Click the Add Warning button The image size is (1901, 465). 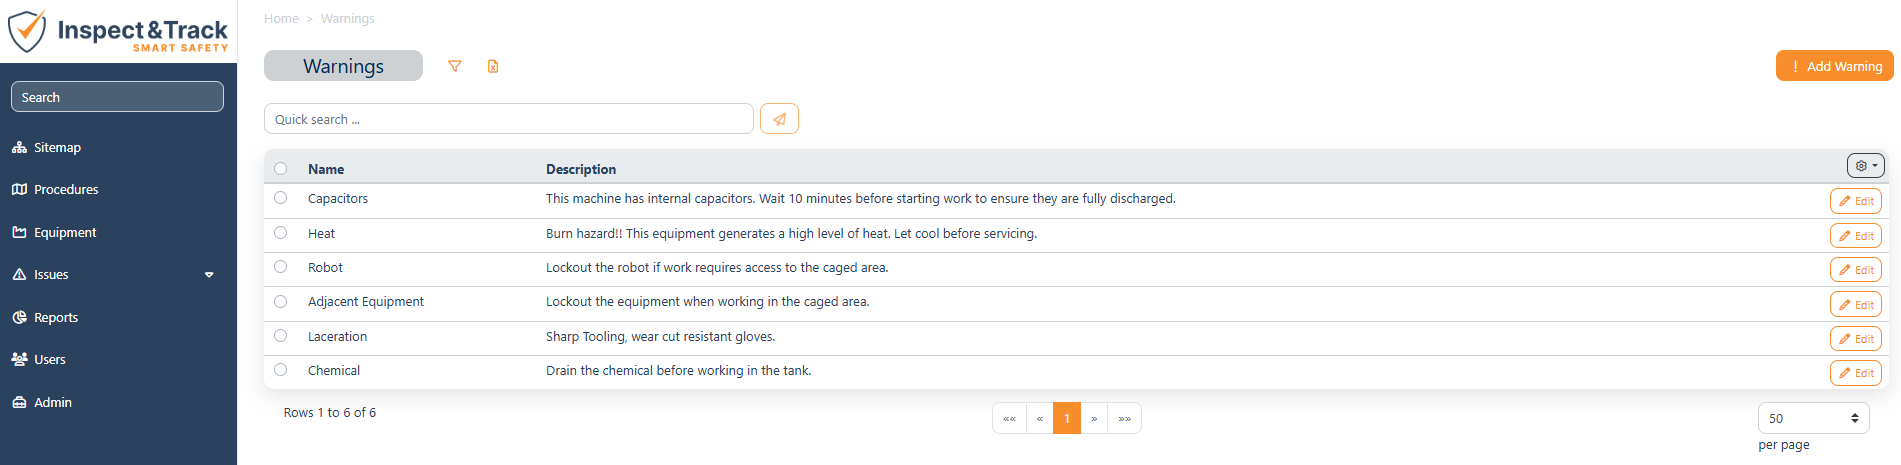tap(1835, 66)
